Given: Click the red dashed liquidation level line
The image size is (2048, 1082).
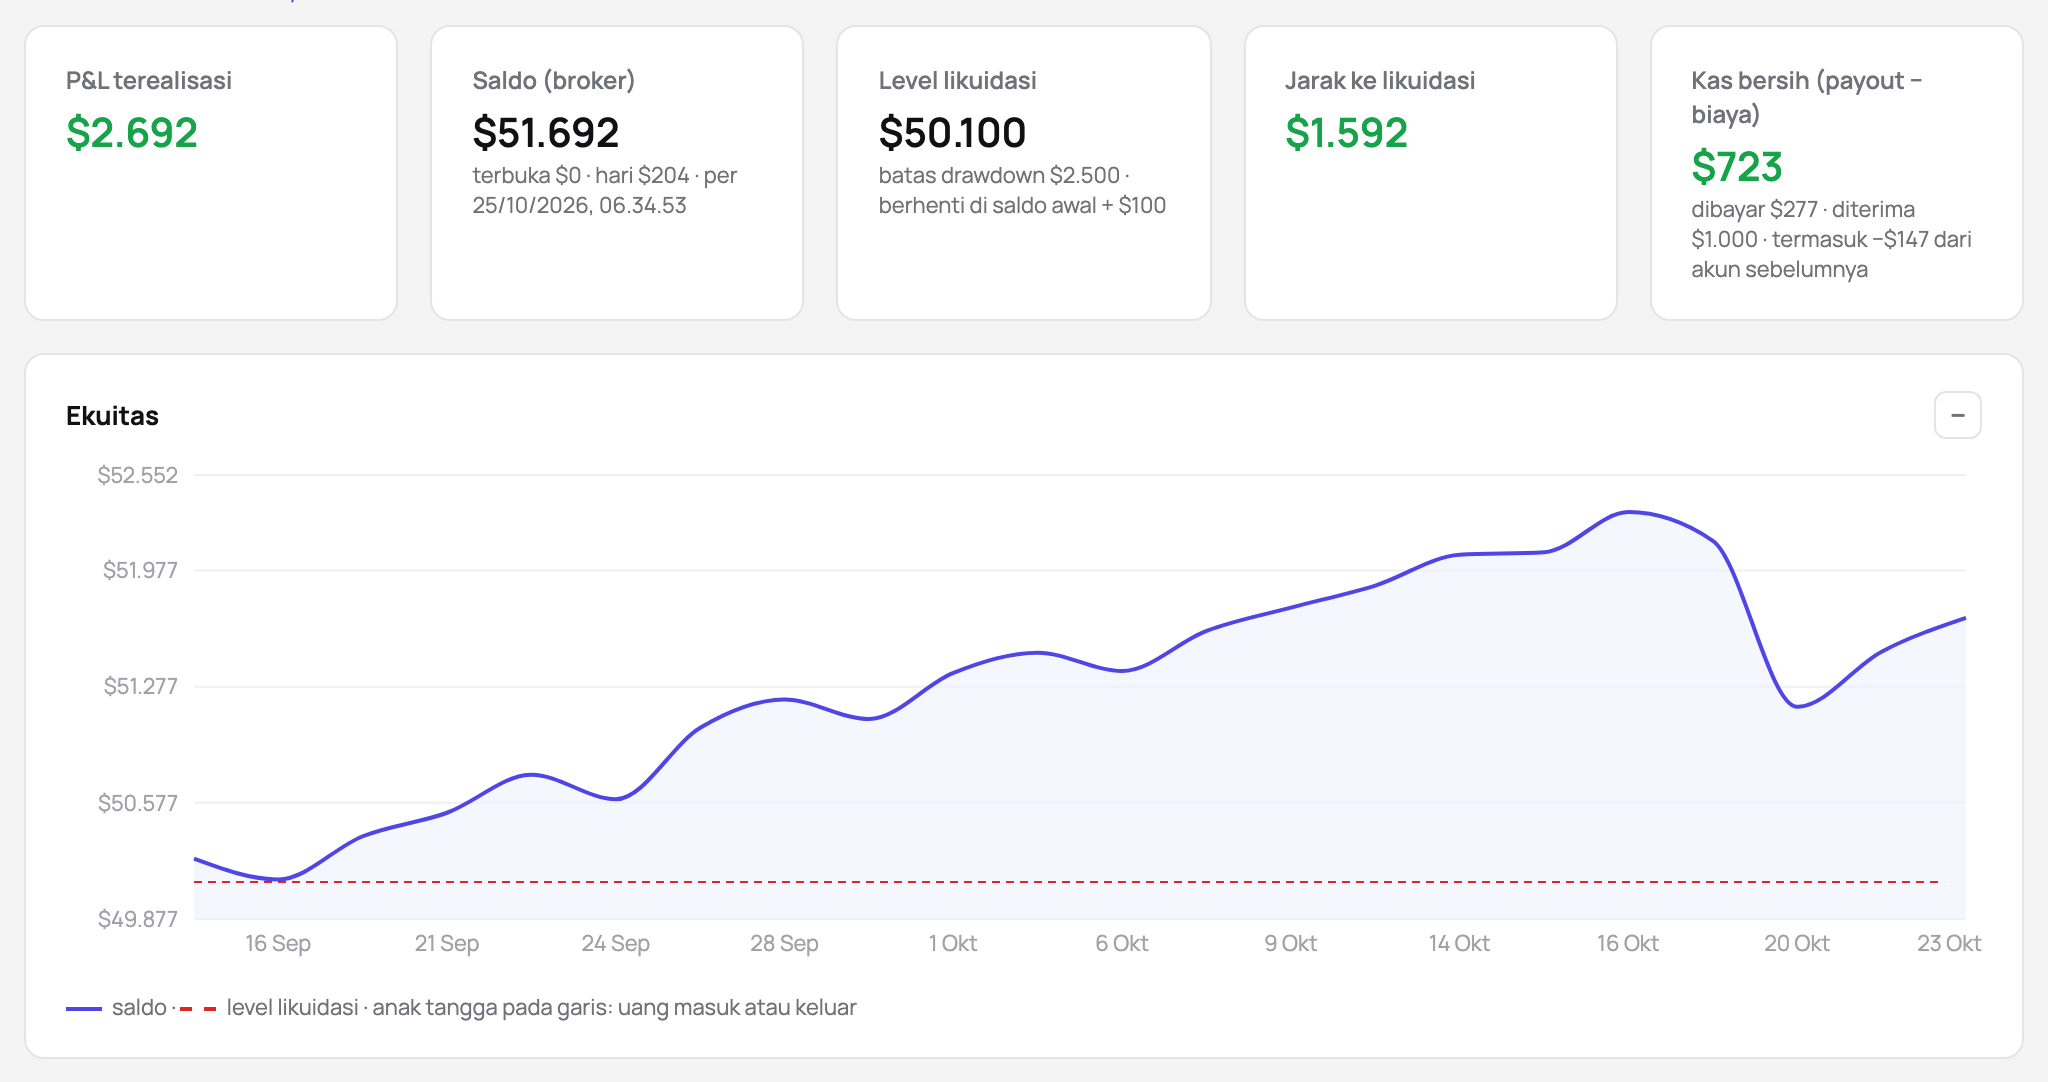Looking at the screenshot, I should click(1066, 882).
